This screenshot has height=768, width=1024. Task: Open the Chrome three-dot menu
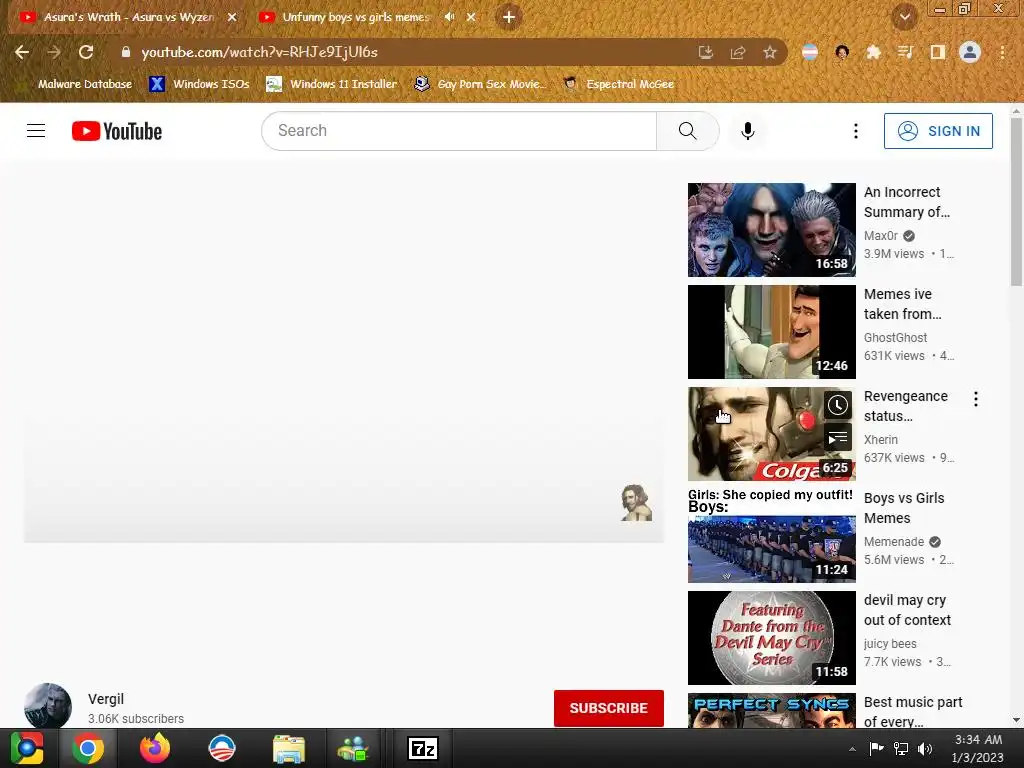(1002, 52)
